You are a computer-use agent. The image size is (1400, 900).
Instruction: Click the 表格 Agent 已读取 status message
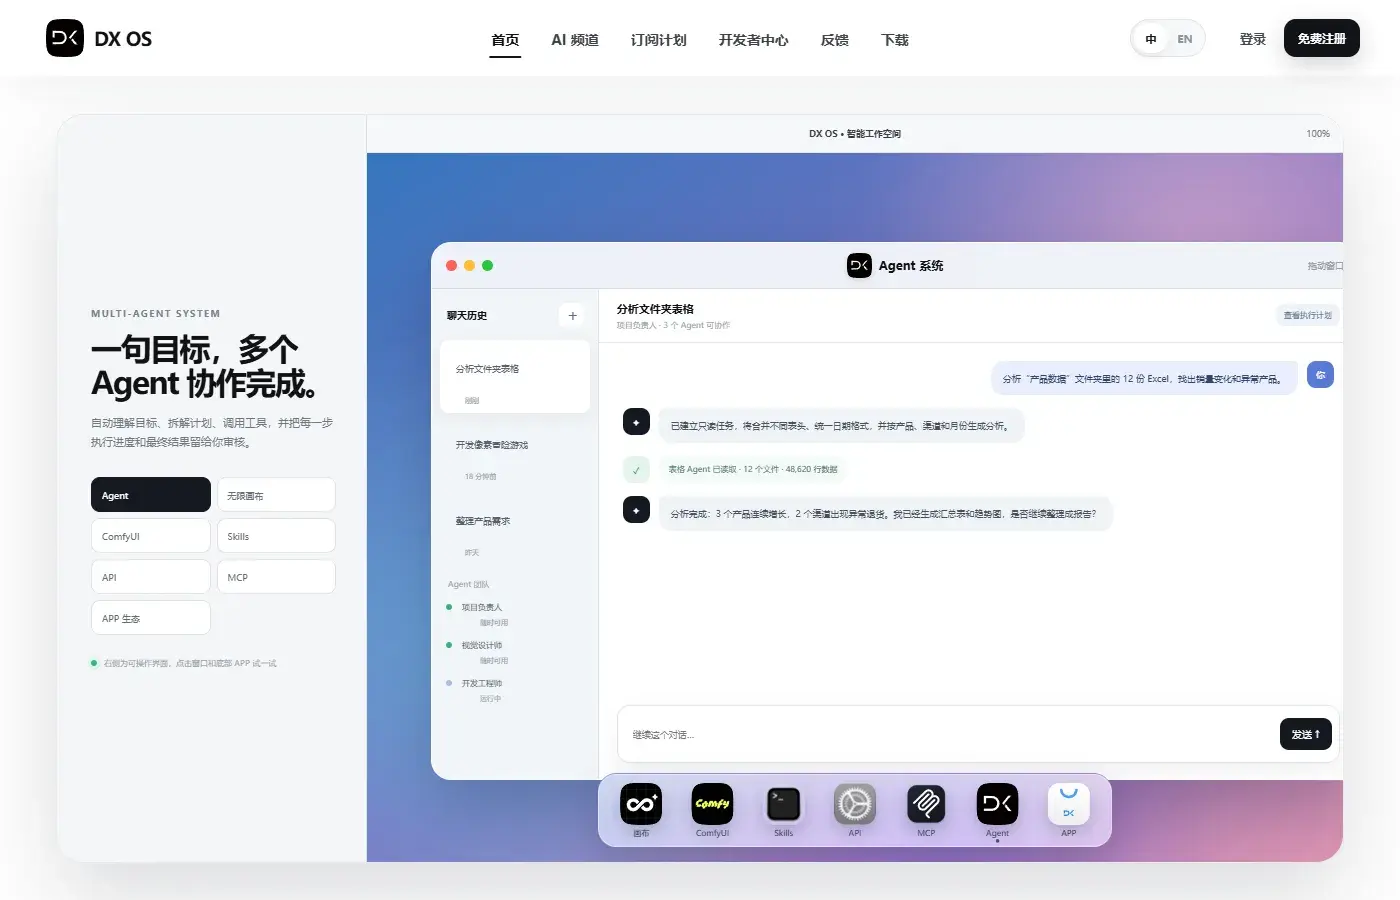coord(753,469)
